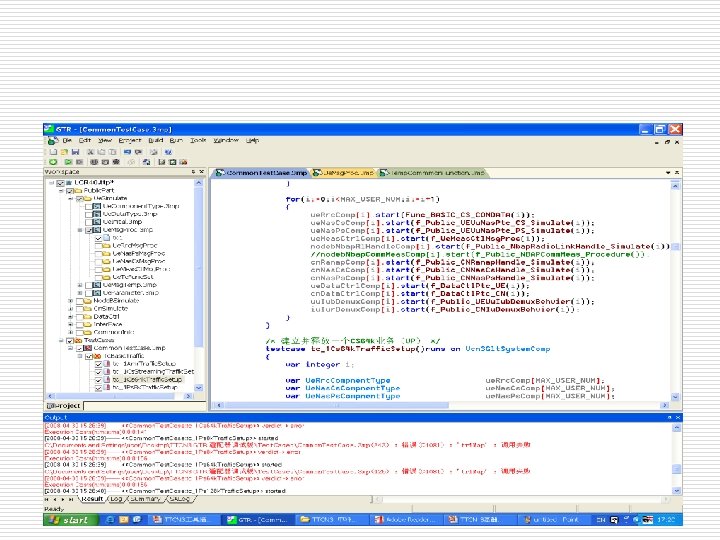Image resolution: width=720 pixels, height=540 pixels.
Task: Check the NodeBSimulate folder checkbox
Action: point(79,301)
